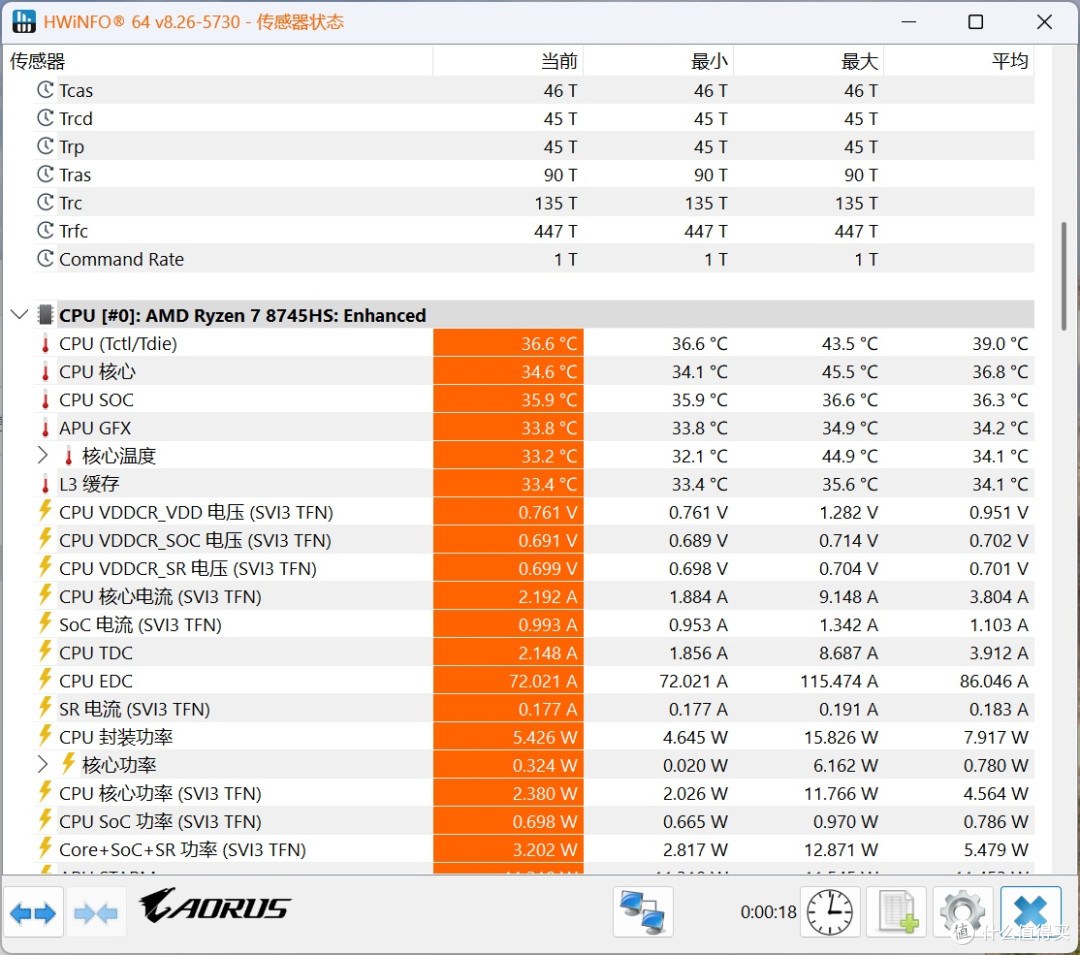Minimize the HWiNFO window
Screen dimensions: 1080x955
click(x=909, y=22)
